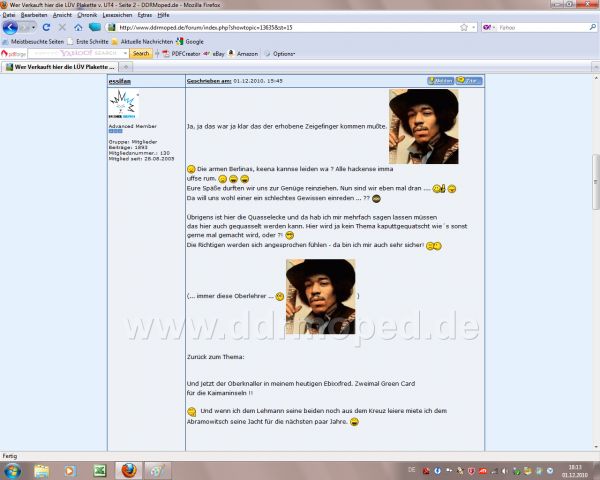Click the Windows Start orb
Screen dimensions: 600x480
coord(13,470)
